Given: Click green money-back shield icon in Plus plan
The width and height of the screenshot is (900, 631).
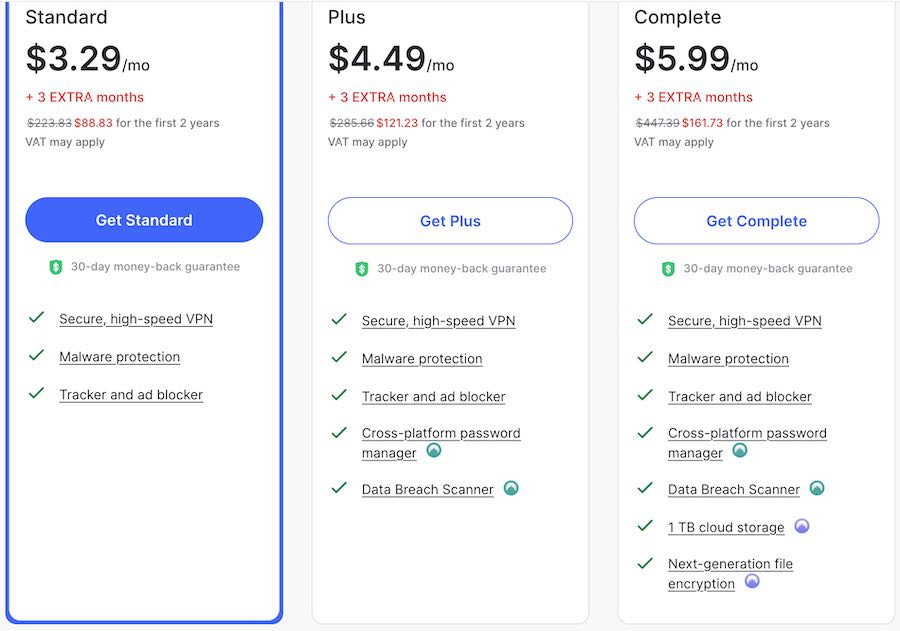Looking at the screenshot, I should (362, 269).
